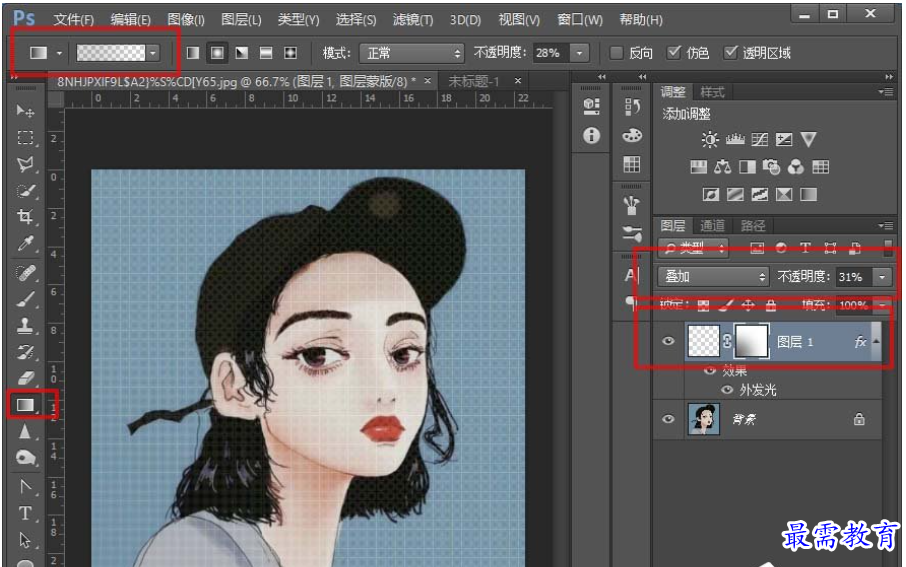The height and width of the screenshot is (567, 906).
Task: Open layer blend mode 叠加 dropdown
Action: (713, 277)
